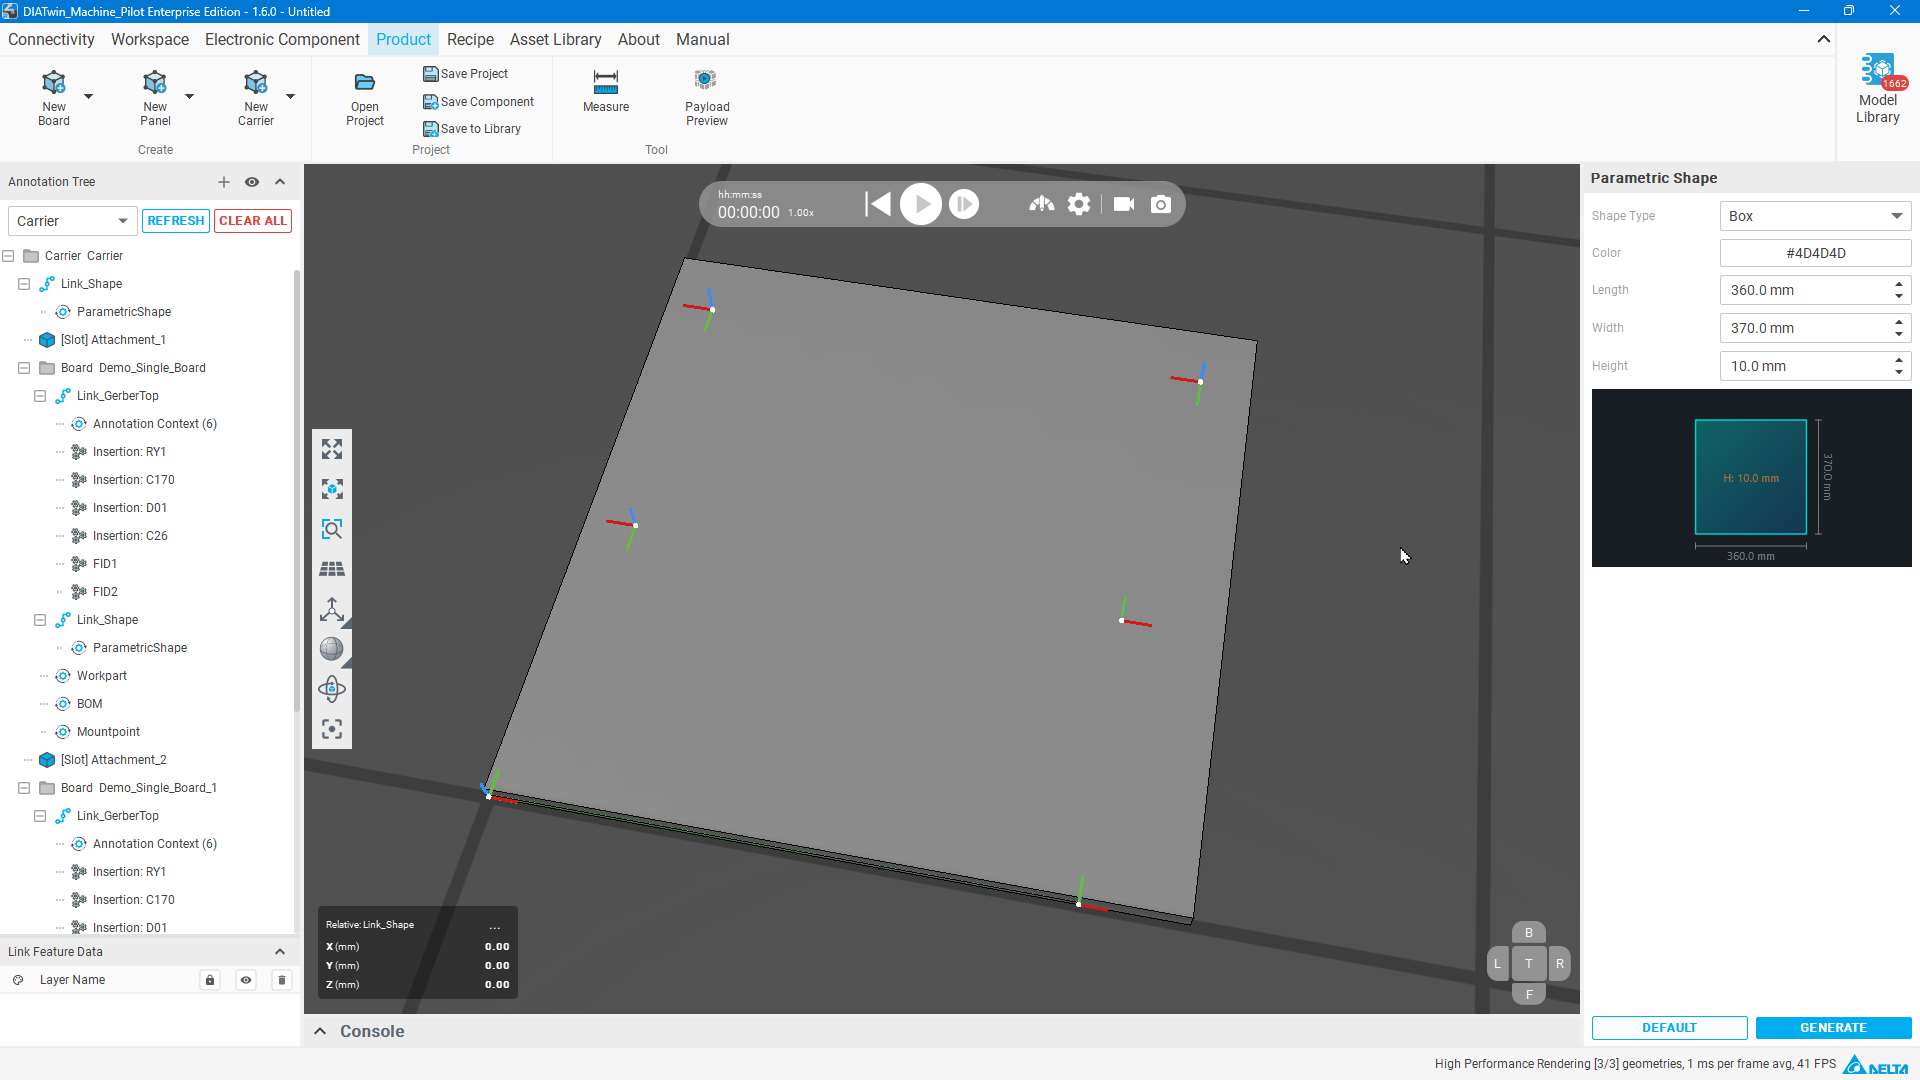Screen dimensions: 1920x1080
Task: Switch to the Recipe tab
Action: (x=470, y=39)
